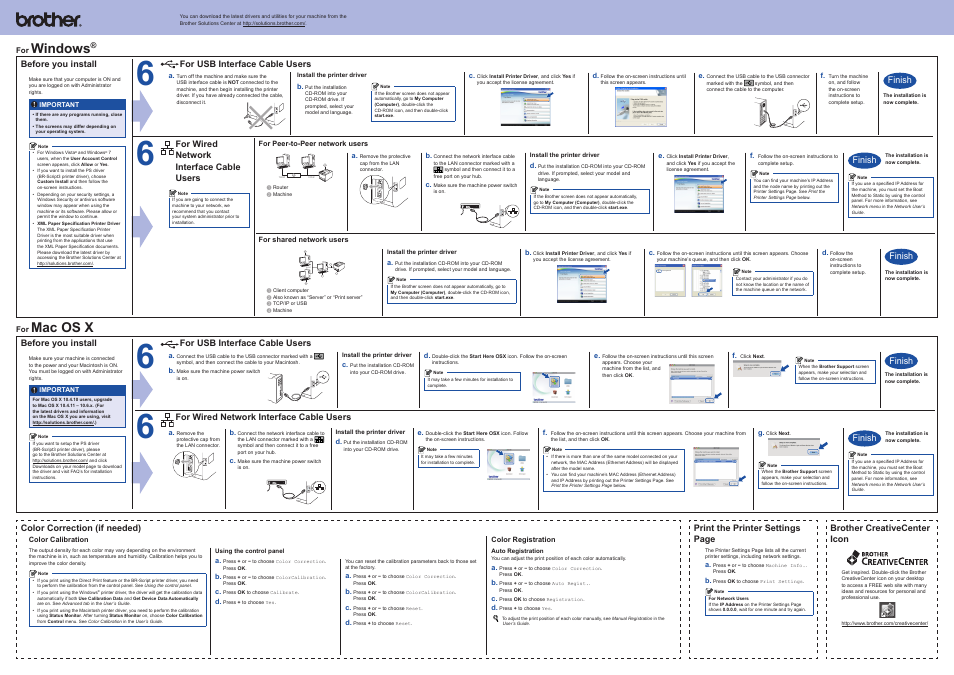Click the "For Peer-to-Peer network users" heading

313,144
